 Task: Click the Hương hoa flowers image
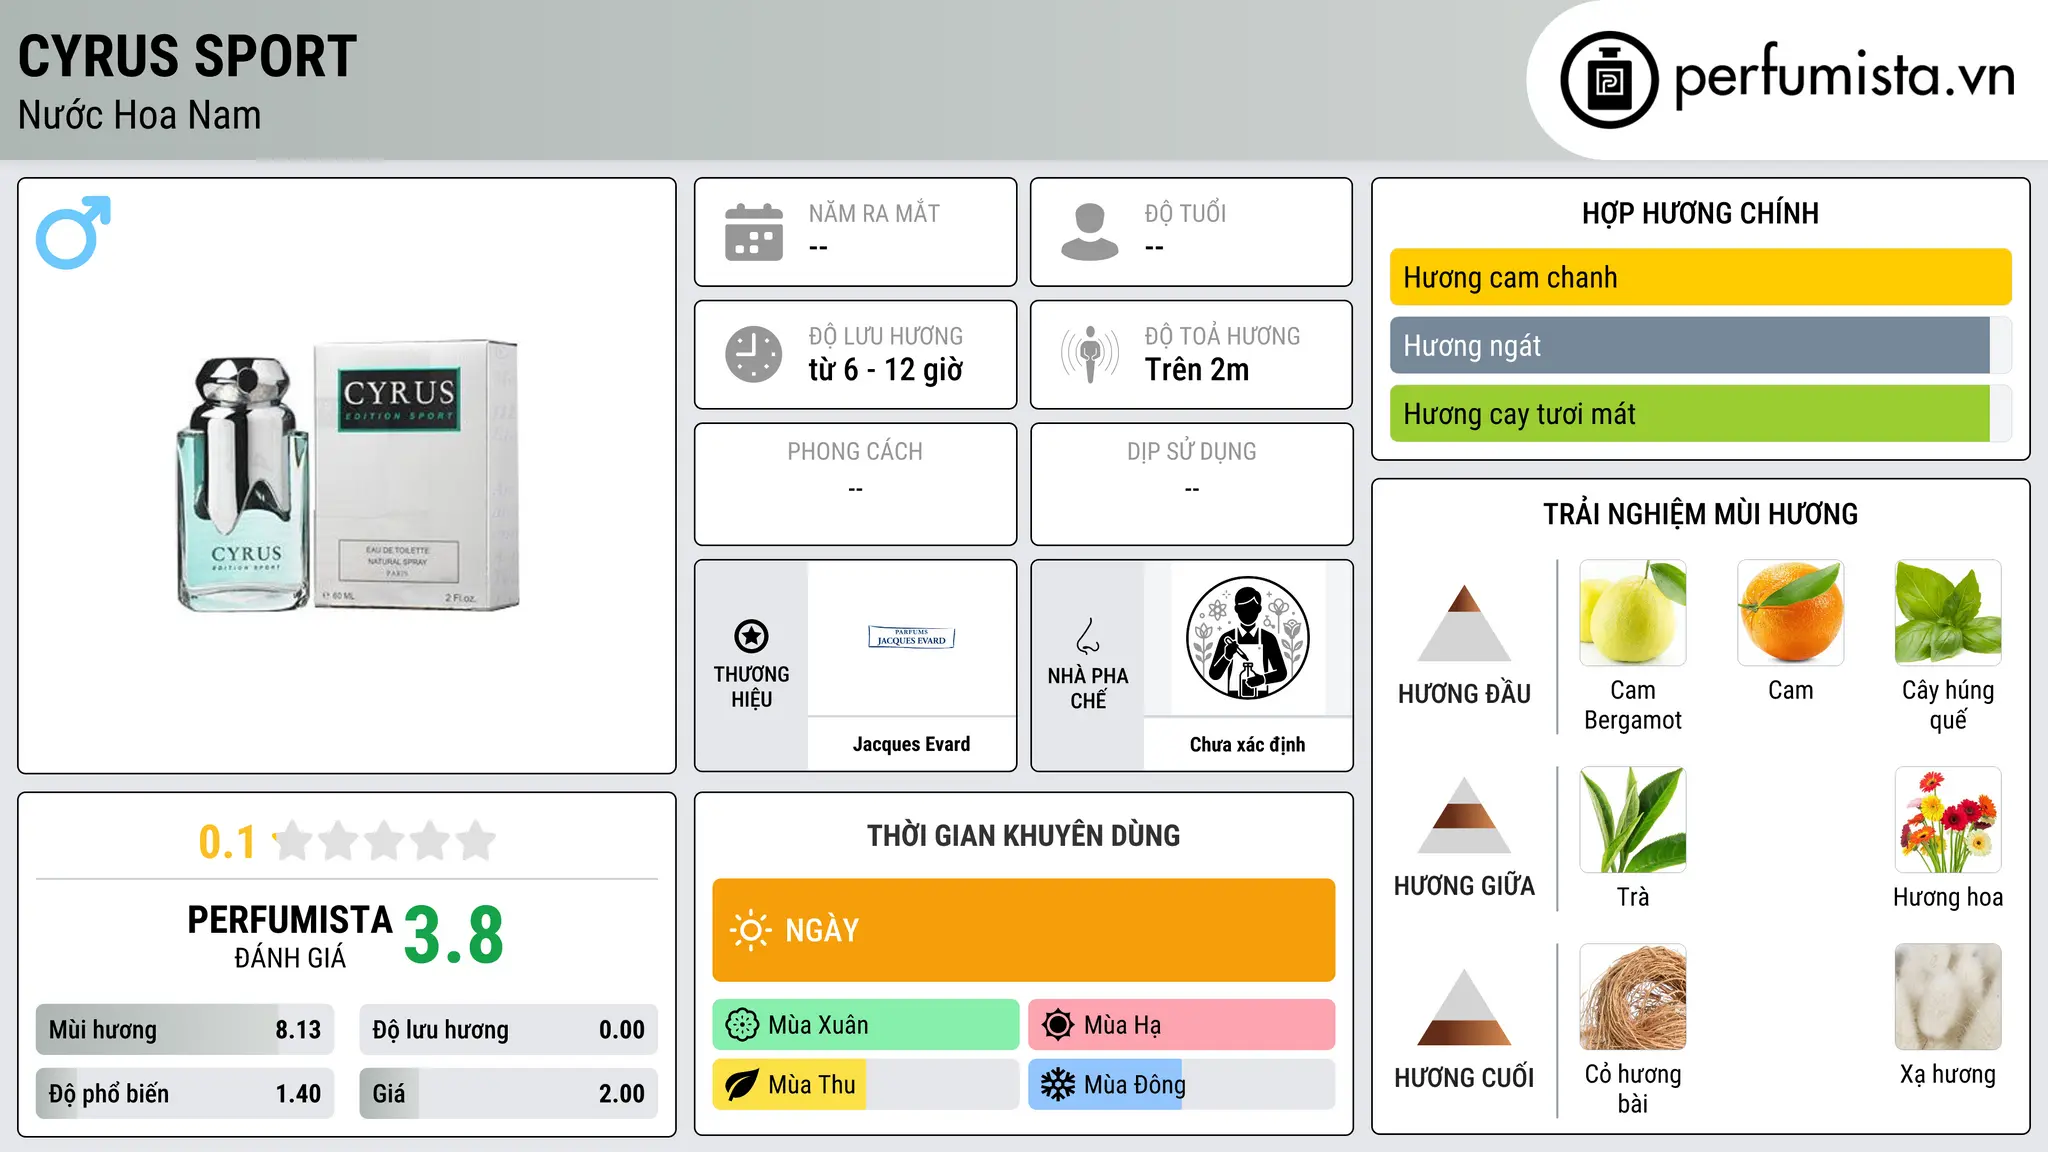1948,820
